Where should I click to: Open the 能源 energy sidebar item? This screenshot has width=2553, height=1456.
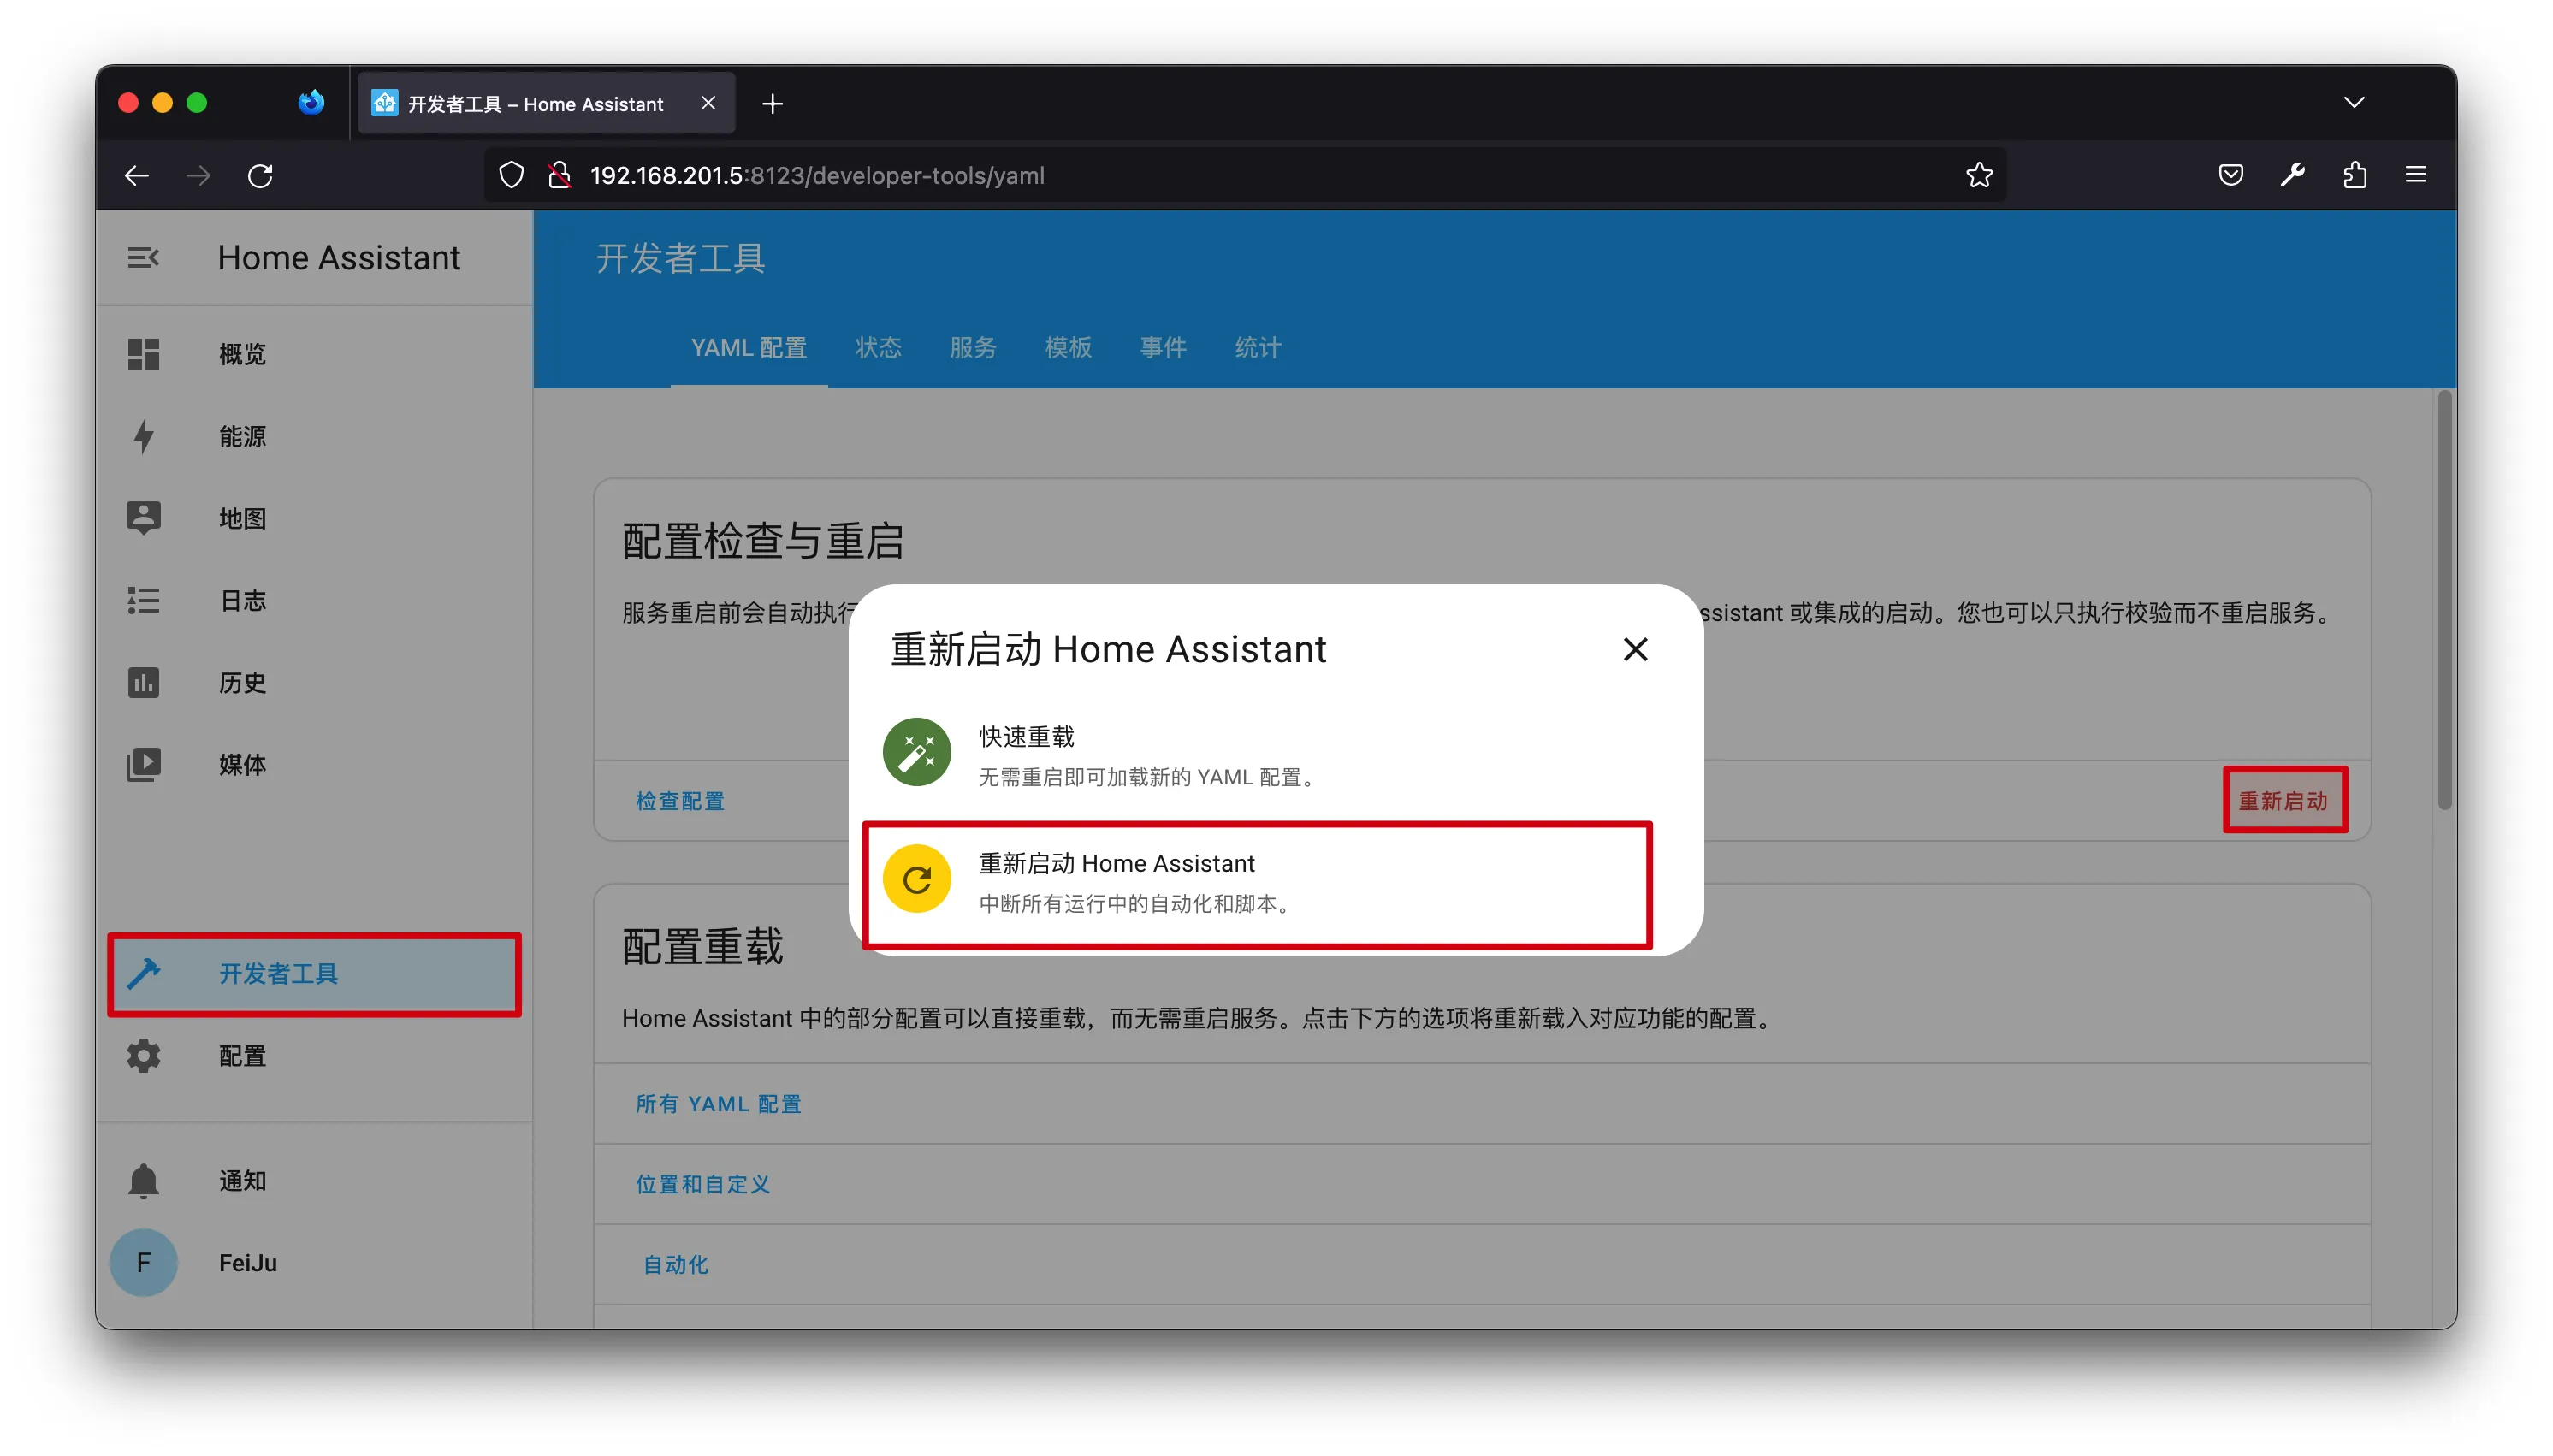pos(242,437)
